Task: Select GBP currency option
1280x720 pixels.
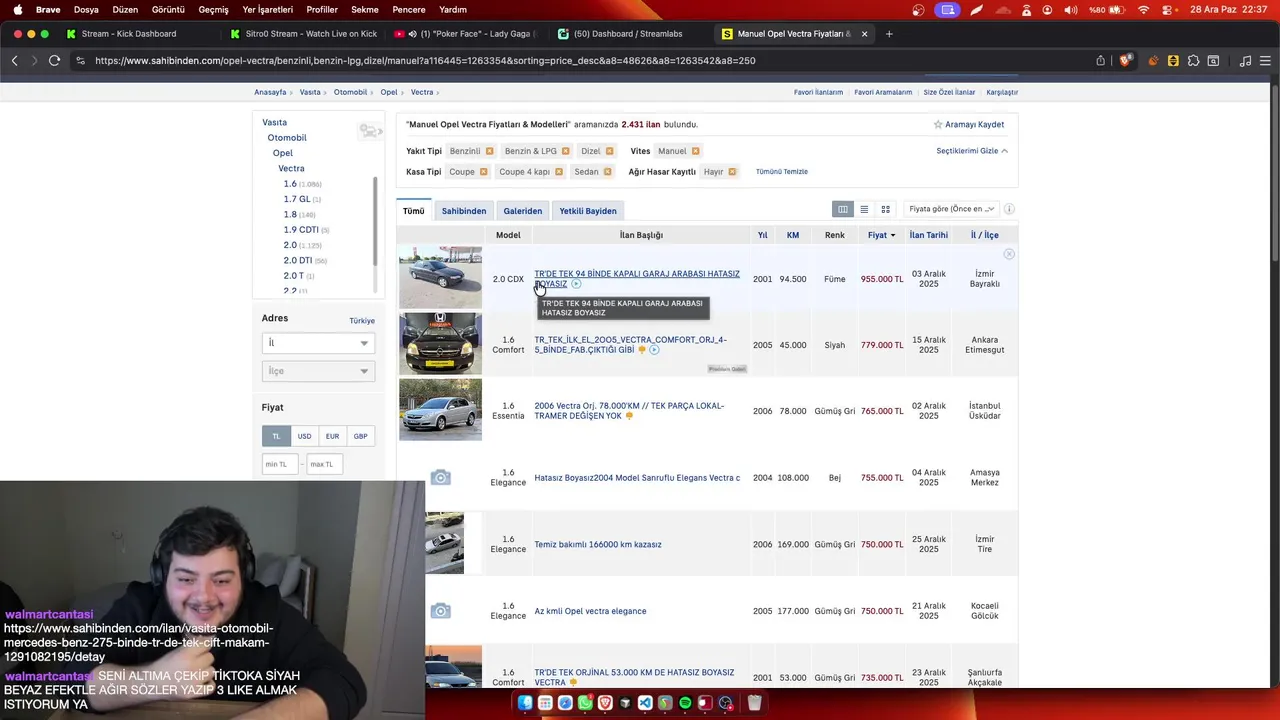Action: click(x=360, y=436)
